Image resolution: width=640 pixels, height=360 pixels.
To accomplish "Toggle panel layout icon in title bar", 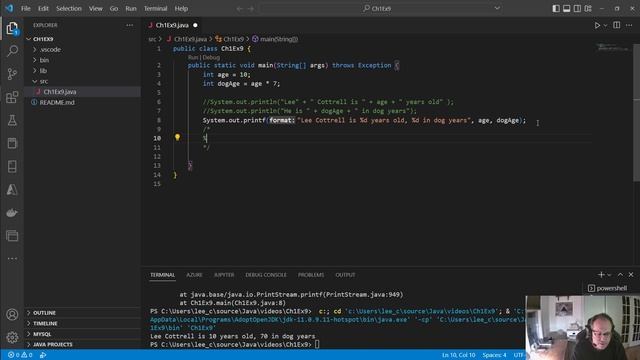I will (x=567, y=8).
